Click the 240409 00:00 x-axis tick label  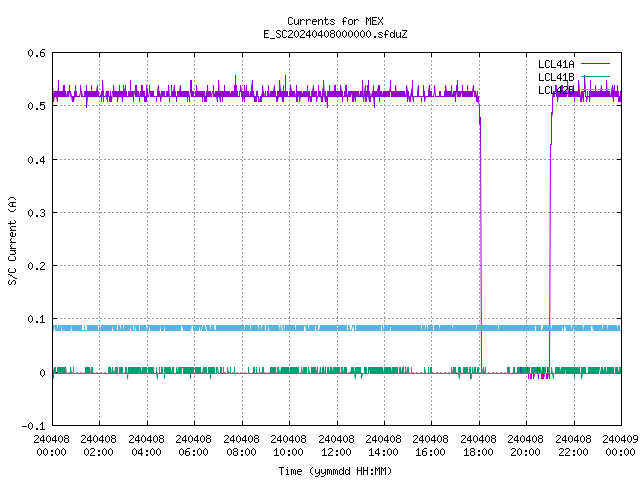620,445
